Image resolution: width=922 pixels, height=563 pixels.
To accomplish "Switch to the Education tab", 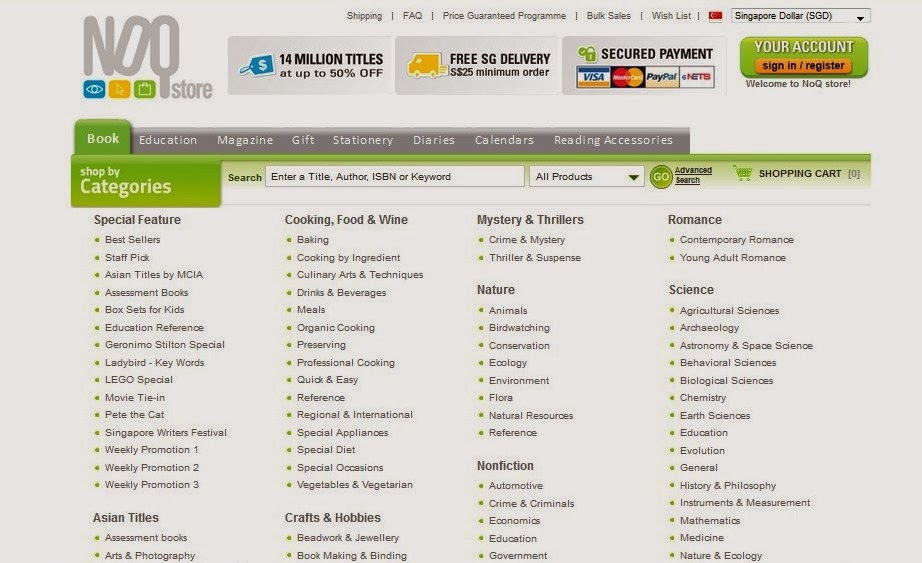I will pos(168,140).
